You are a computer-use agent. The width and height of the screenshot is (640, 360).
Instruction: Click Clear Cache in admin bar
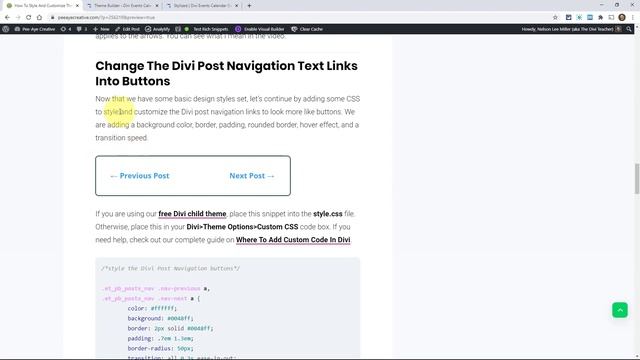coord(307,29)
